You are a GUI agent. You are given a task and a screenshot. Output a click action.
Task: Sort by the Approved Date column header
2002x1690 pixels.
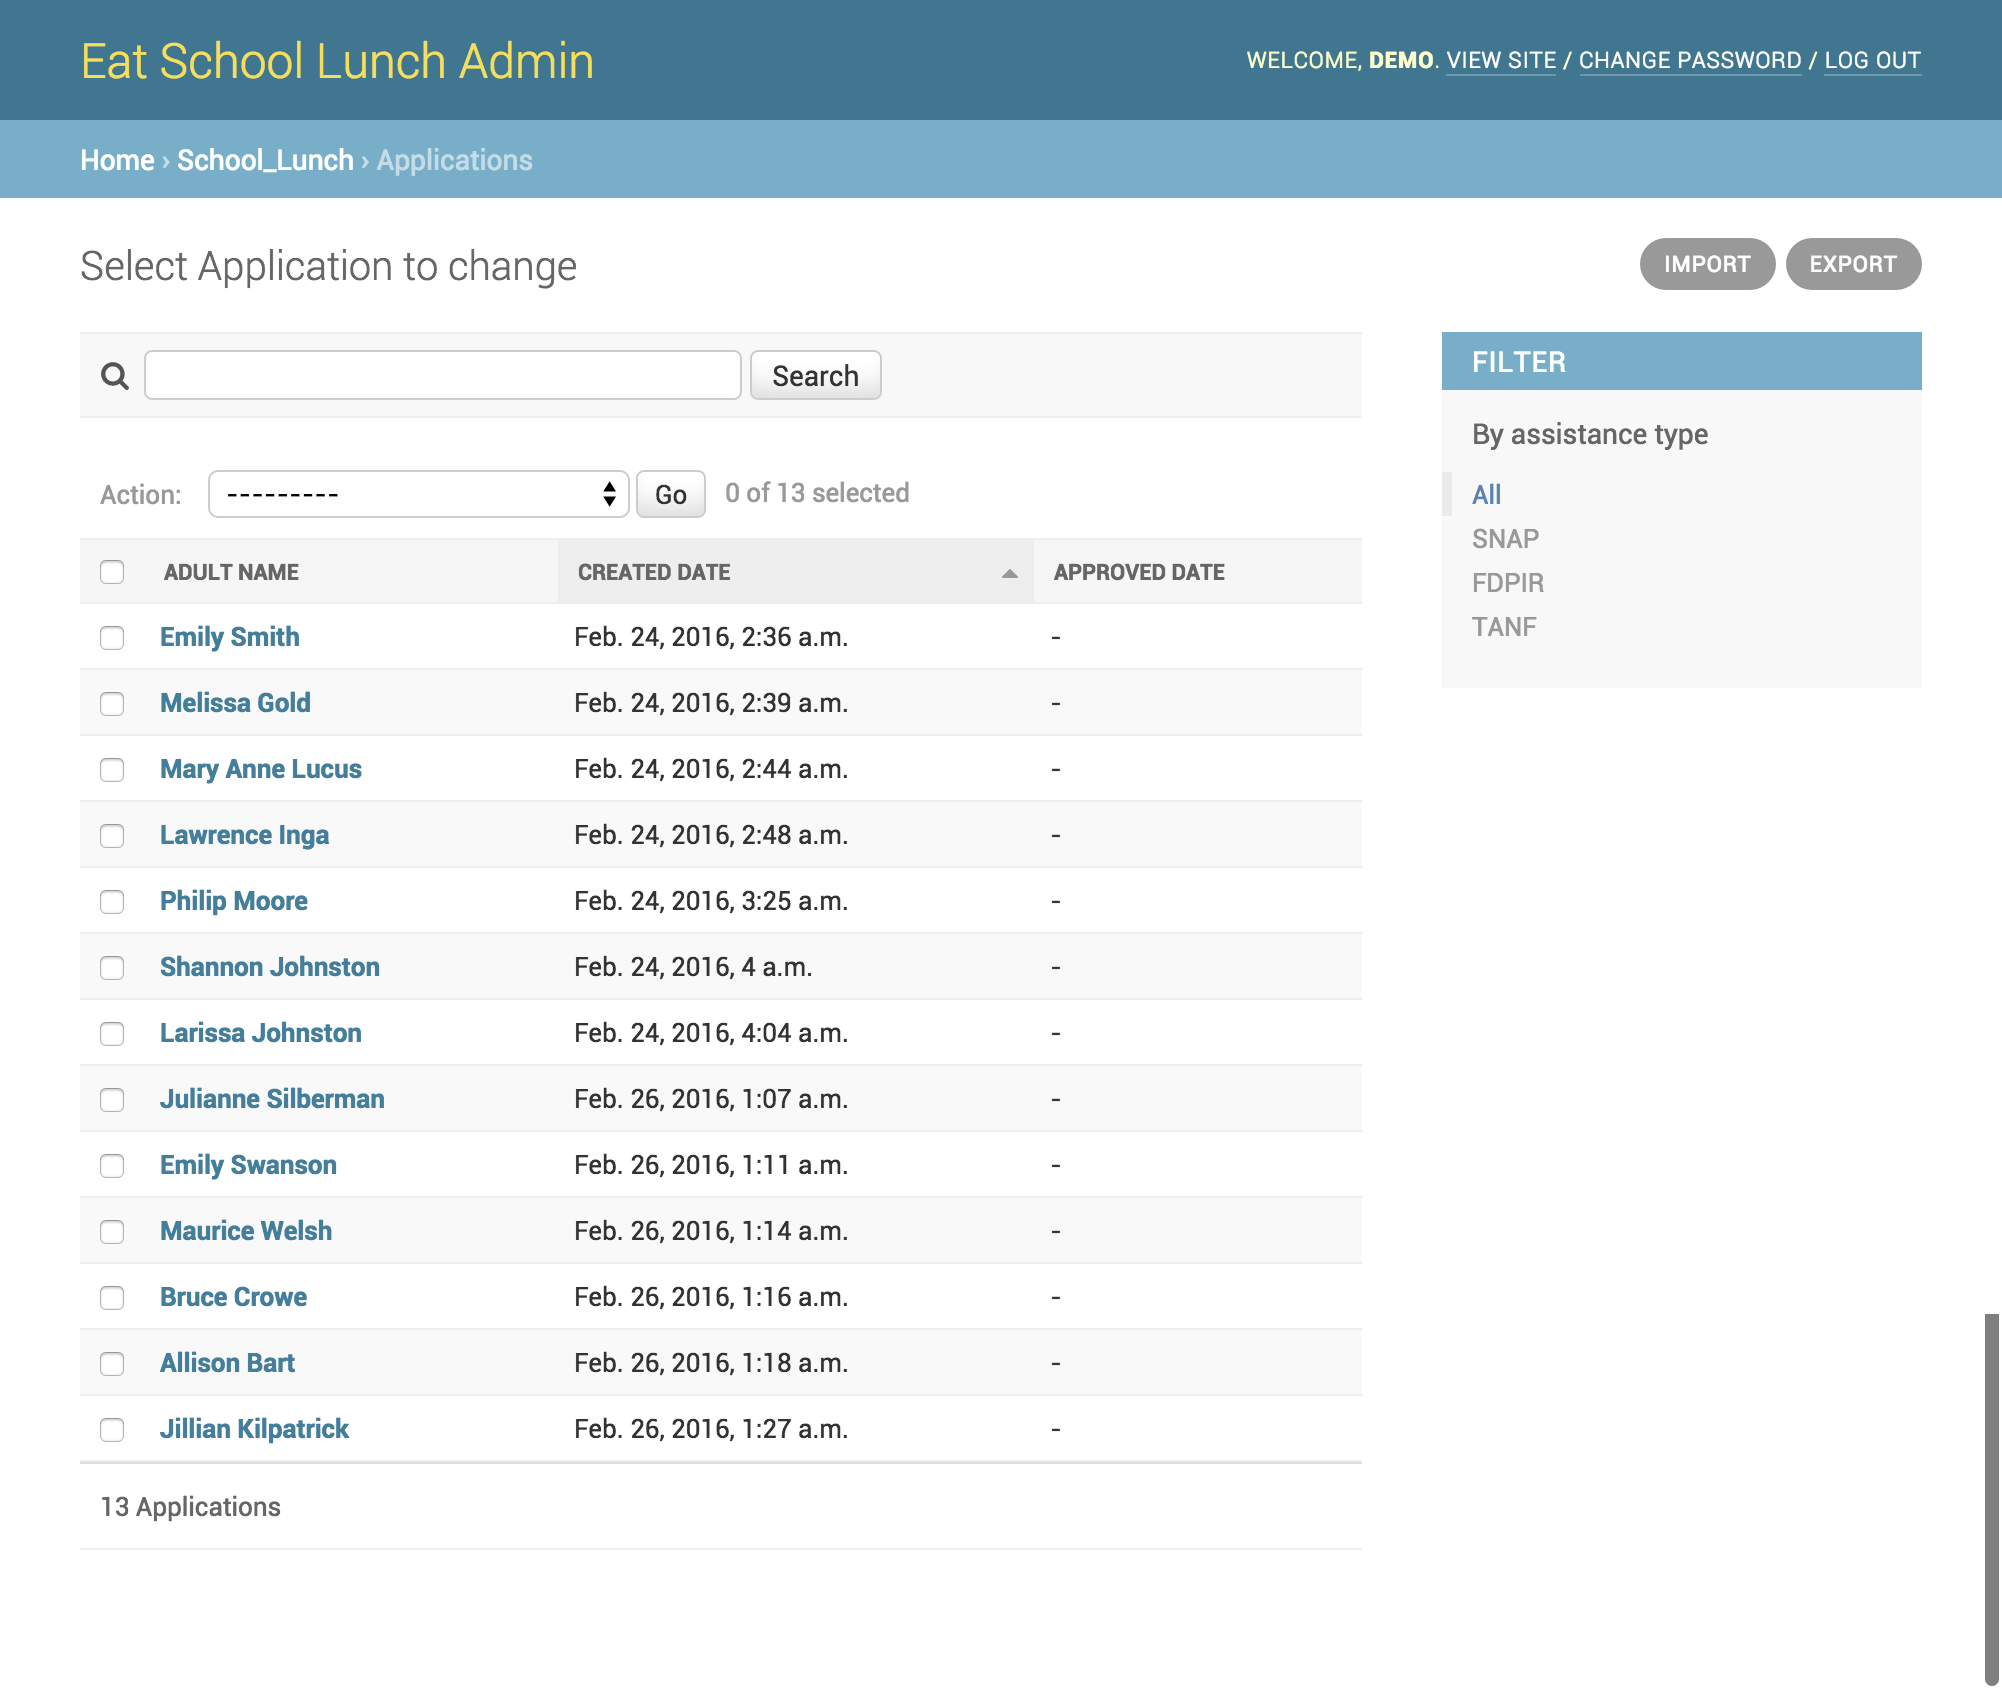coord(1138,572)
